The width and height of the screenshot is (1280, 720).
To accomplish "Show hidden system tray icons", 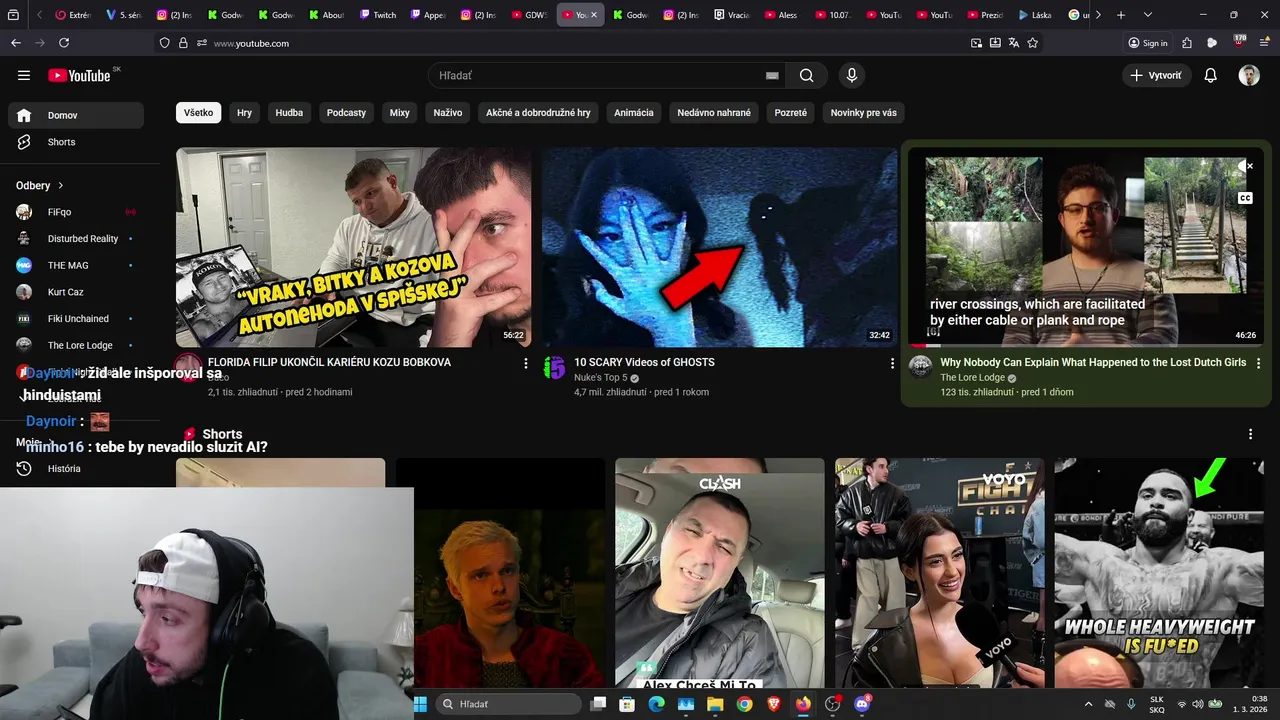I will (x=1088, y=704).
